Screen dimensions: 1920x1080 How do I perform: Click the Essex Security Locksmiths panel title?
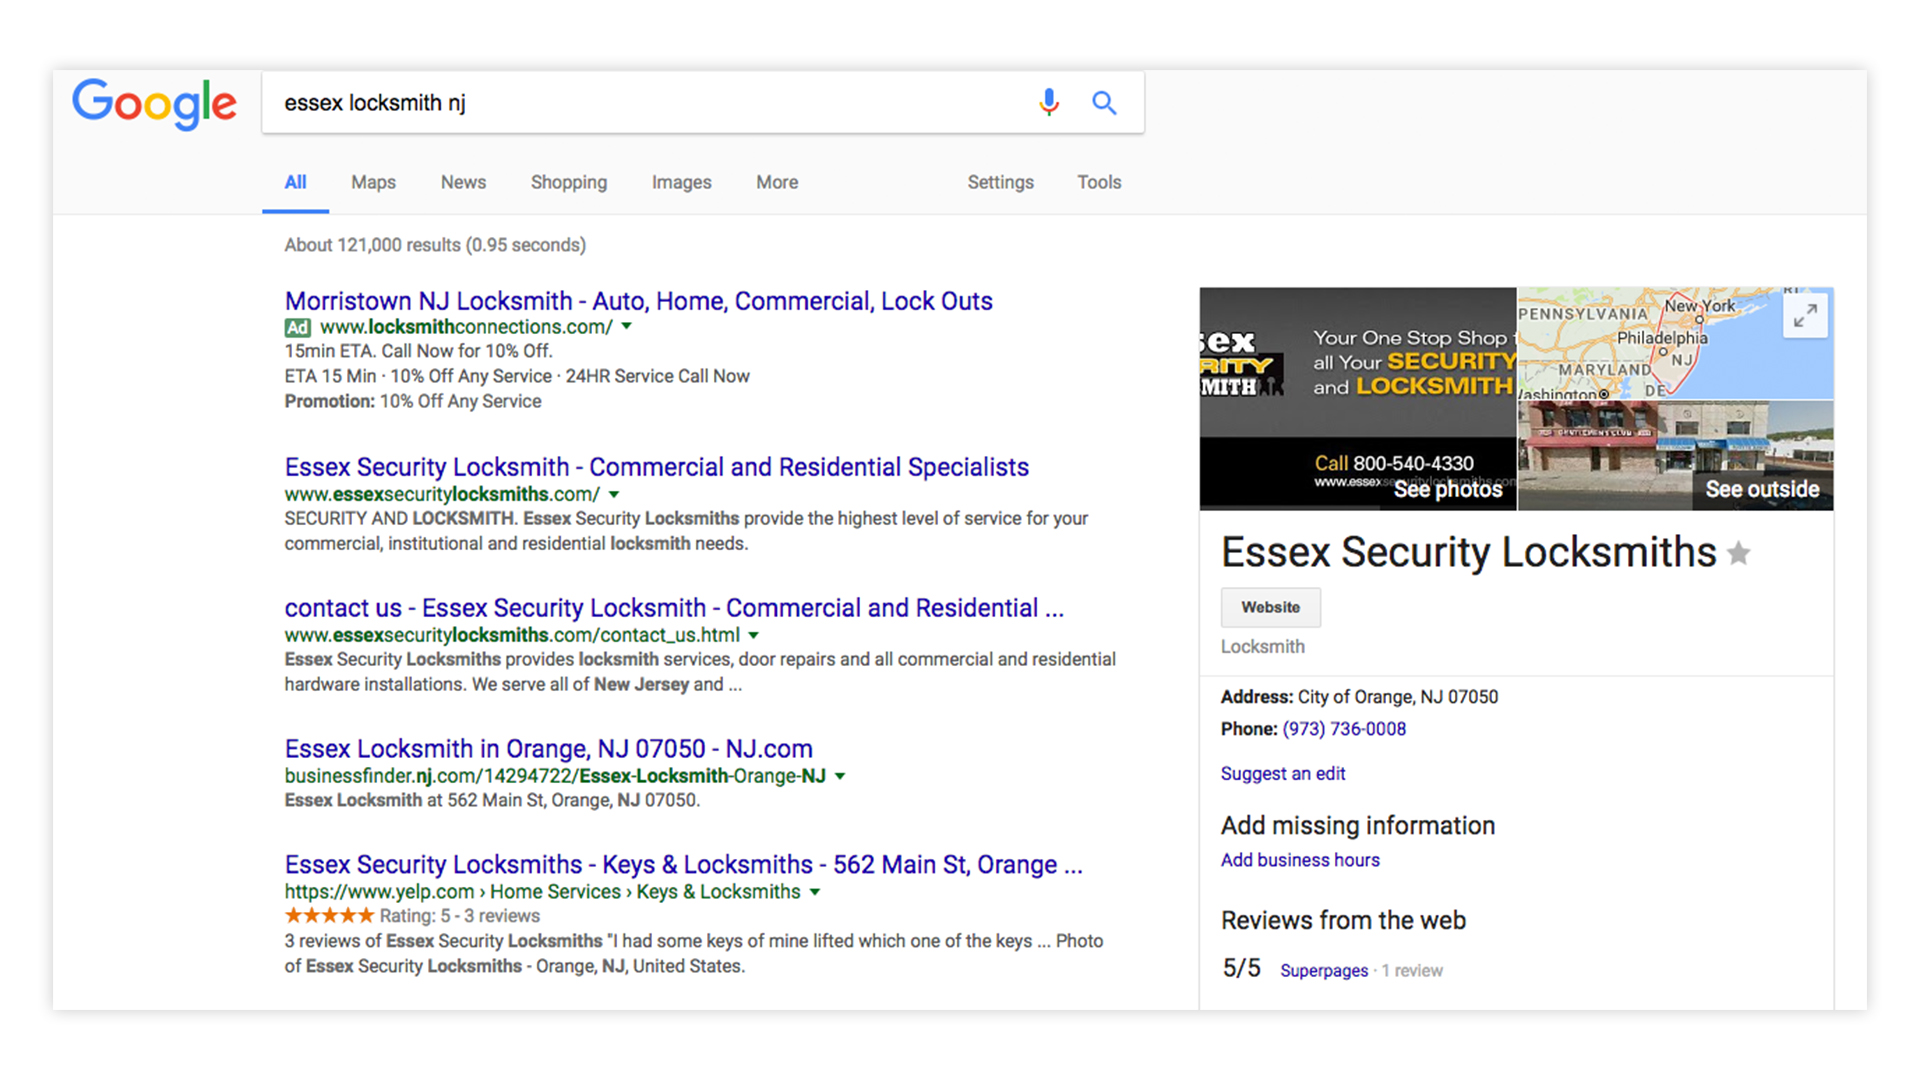pos(1468,552)
